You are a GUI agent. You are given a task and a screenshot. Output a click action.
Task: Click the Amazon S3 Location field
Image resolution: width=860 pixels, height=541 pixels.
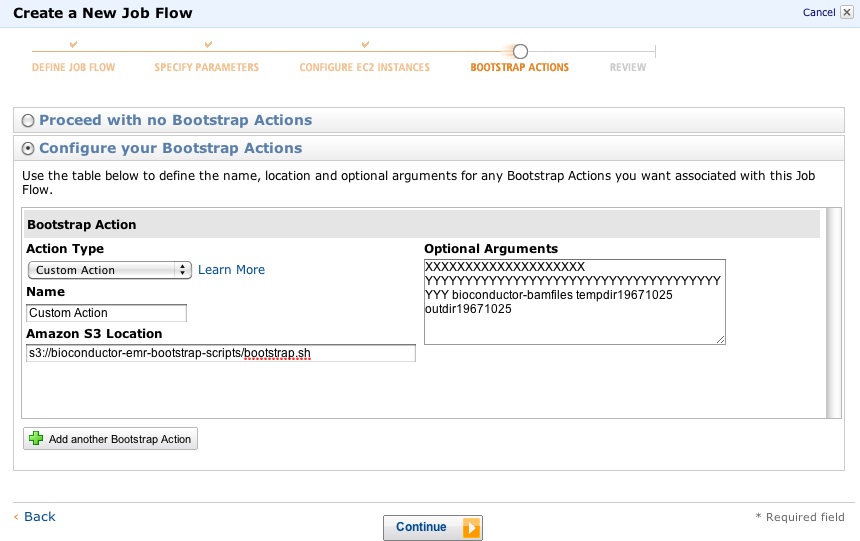coord(220,353)
